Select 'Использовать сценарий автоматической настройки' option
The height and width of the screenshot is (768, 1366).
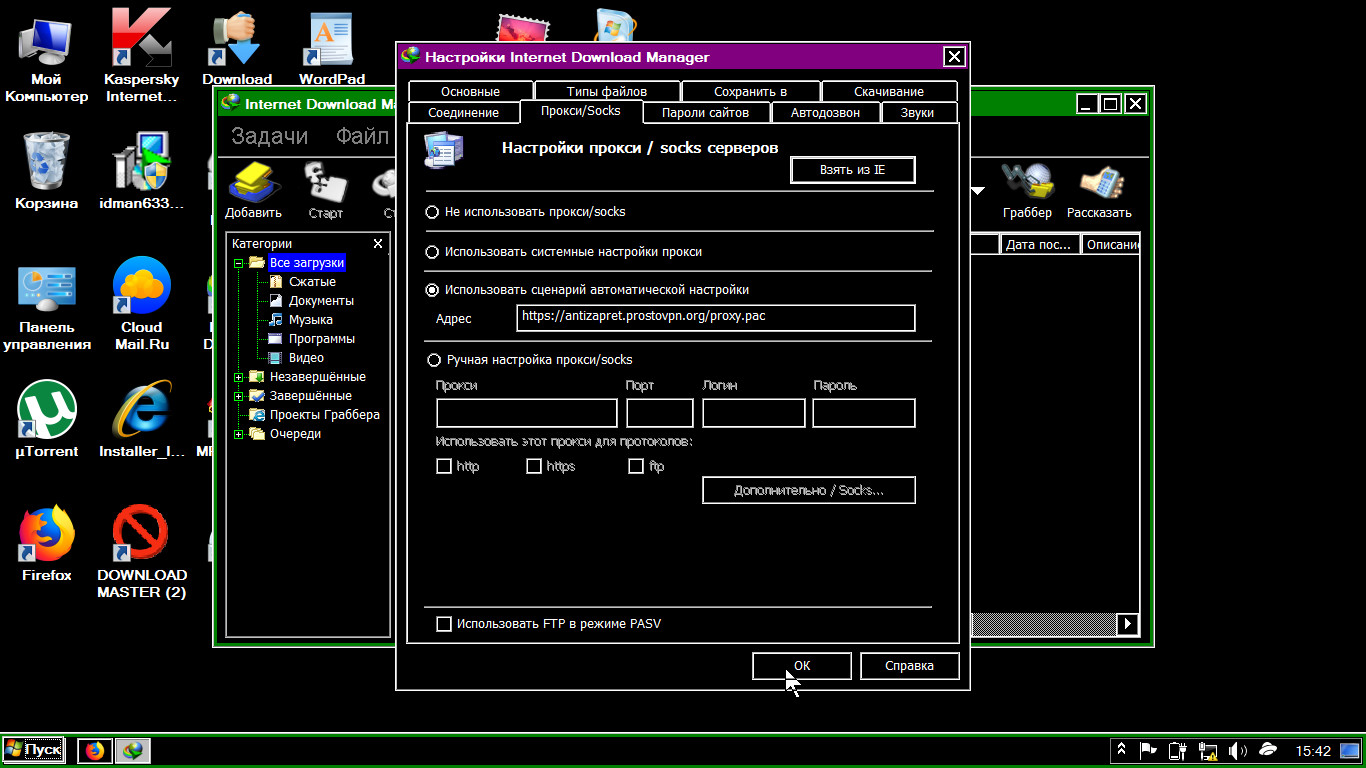(x=432, y=290)
